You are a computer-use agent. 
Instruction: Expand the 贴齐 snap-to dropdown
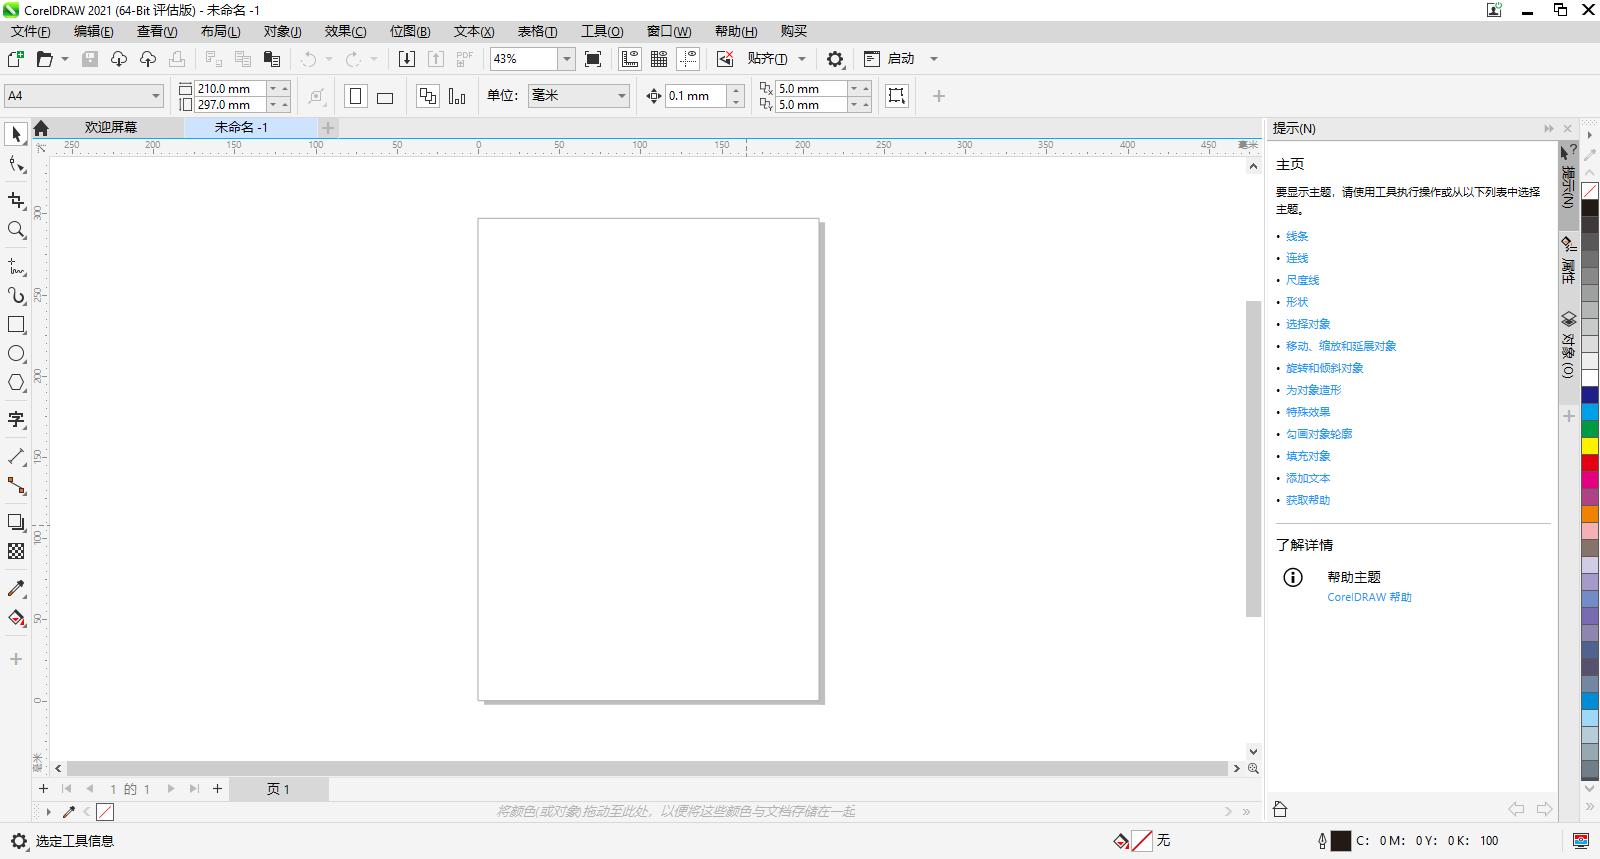coord(802,59)
